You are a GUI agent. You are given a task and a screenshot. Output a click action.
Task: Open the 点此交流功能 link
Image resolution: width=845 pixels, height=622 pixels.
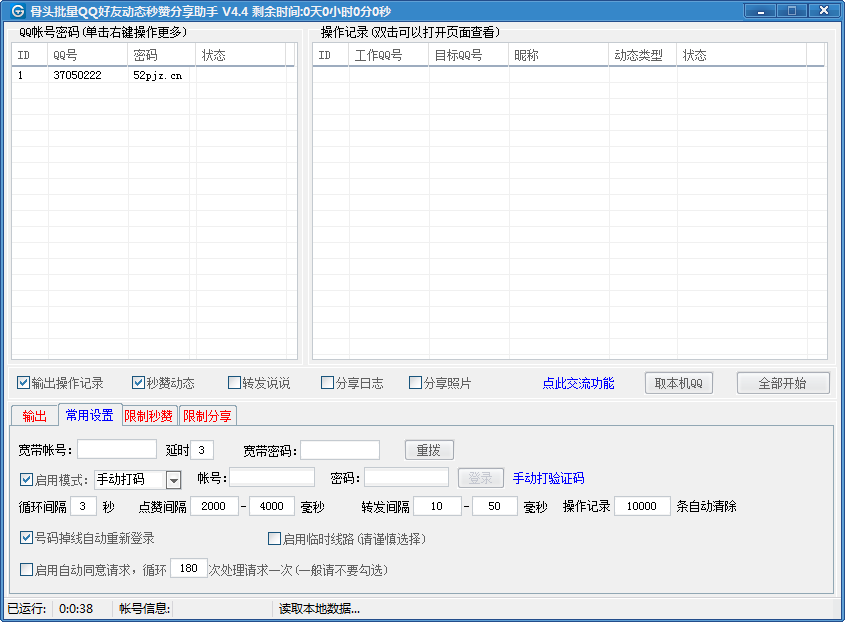(x=578, y=383)
